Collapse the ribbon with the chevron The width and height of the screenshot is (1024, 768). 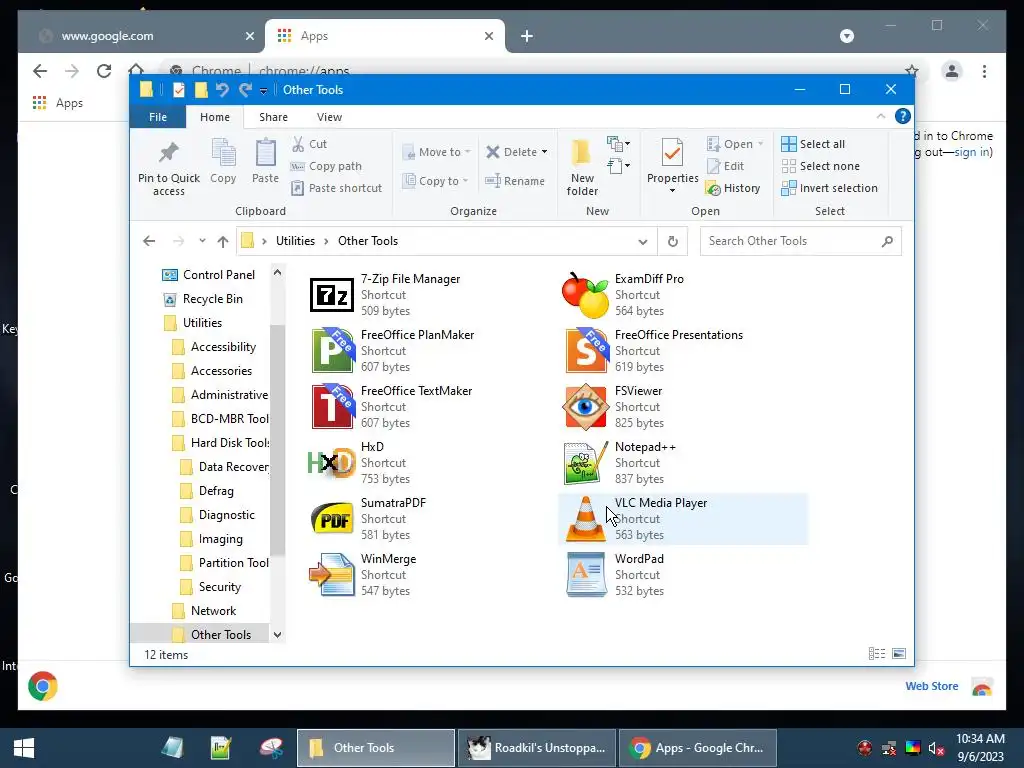[x=881, y=116]
